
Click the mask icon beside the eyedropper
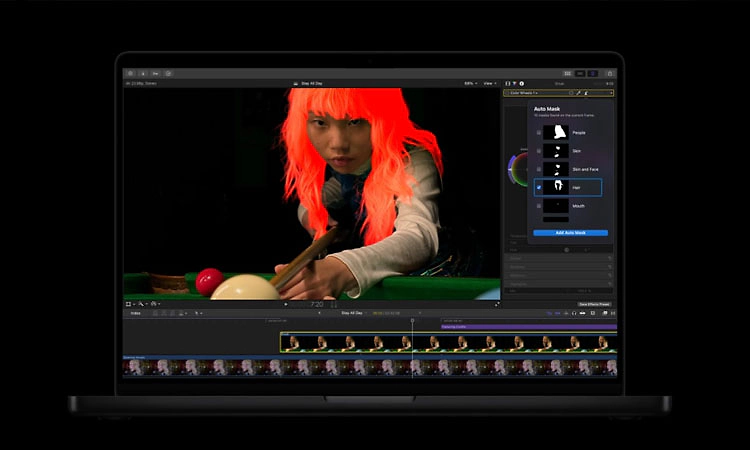coord(586,93)
